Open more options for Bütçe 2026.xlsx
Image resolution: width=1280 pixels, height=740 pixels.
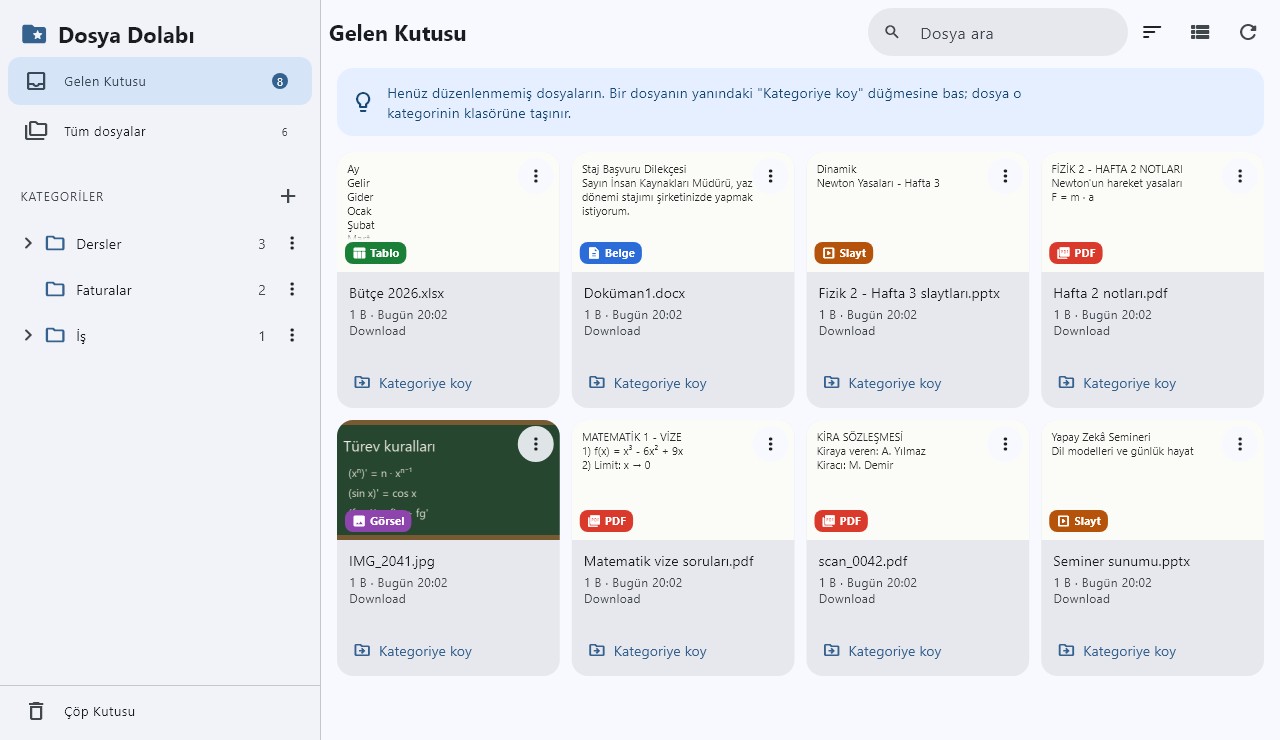coord(536,176)
